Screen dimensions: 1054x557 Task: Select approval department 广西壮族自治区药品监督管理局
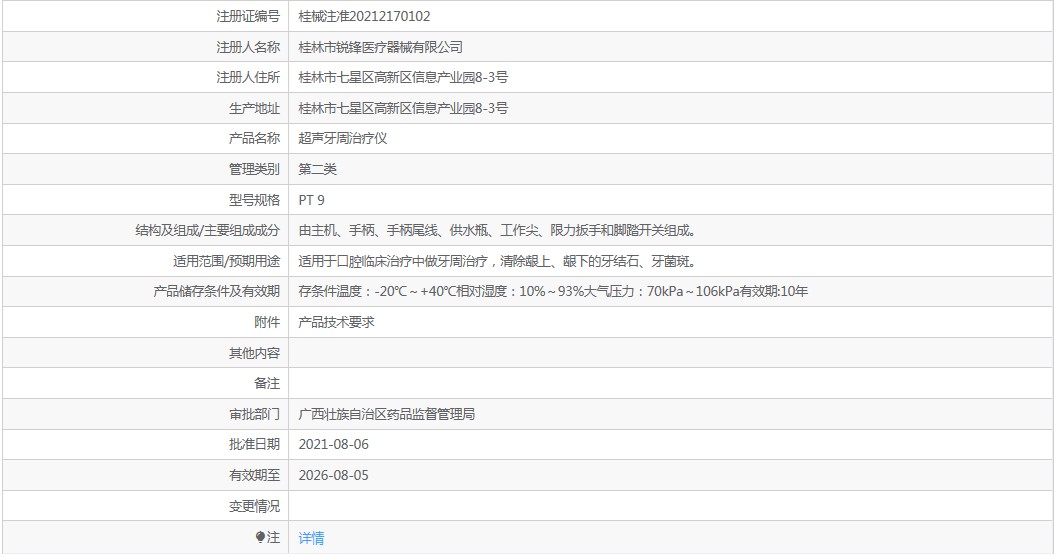click(387, 415)
